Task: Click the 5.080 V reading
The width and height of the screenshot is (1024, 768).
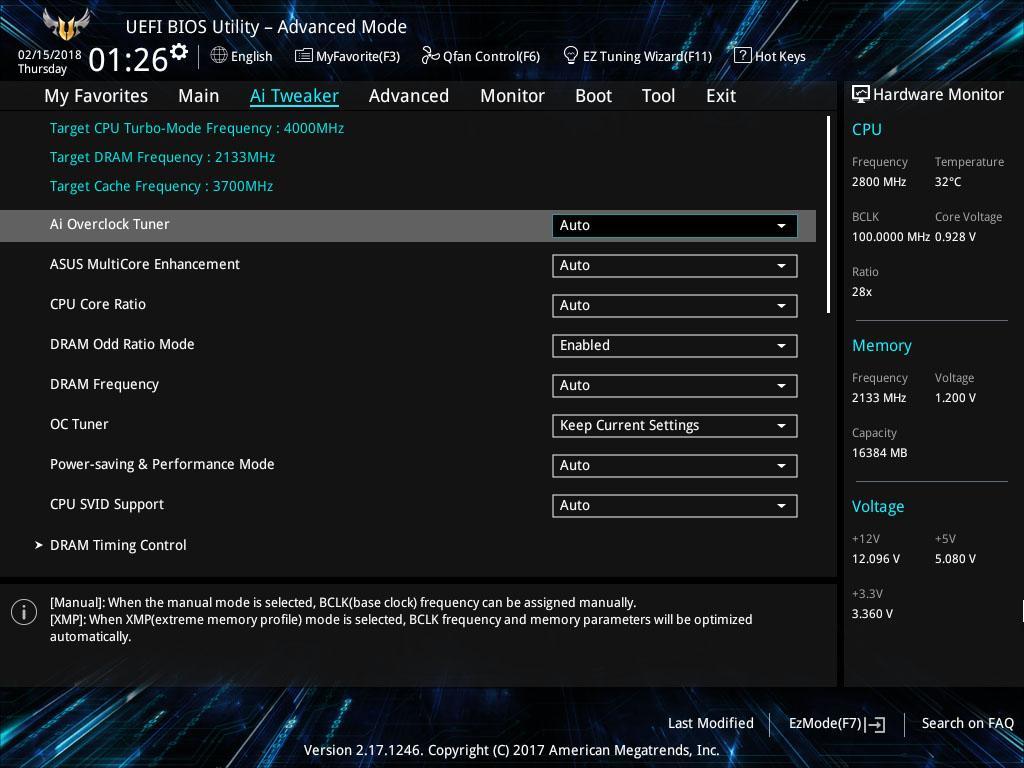Action: [x=955, y=559]
